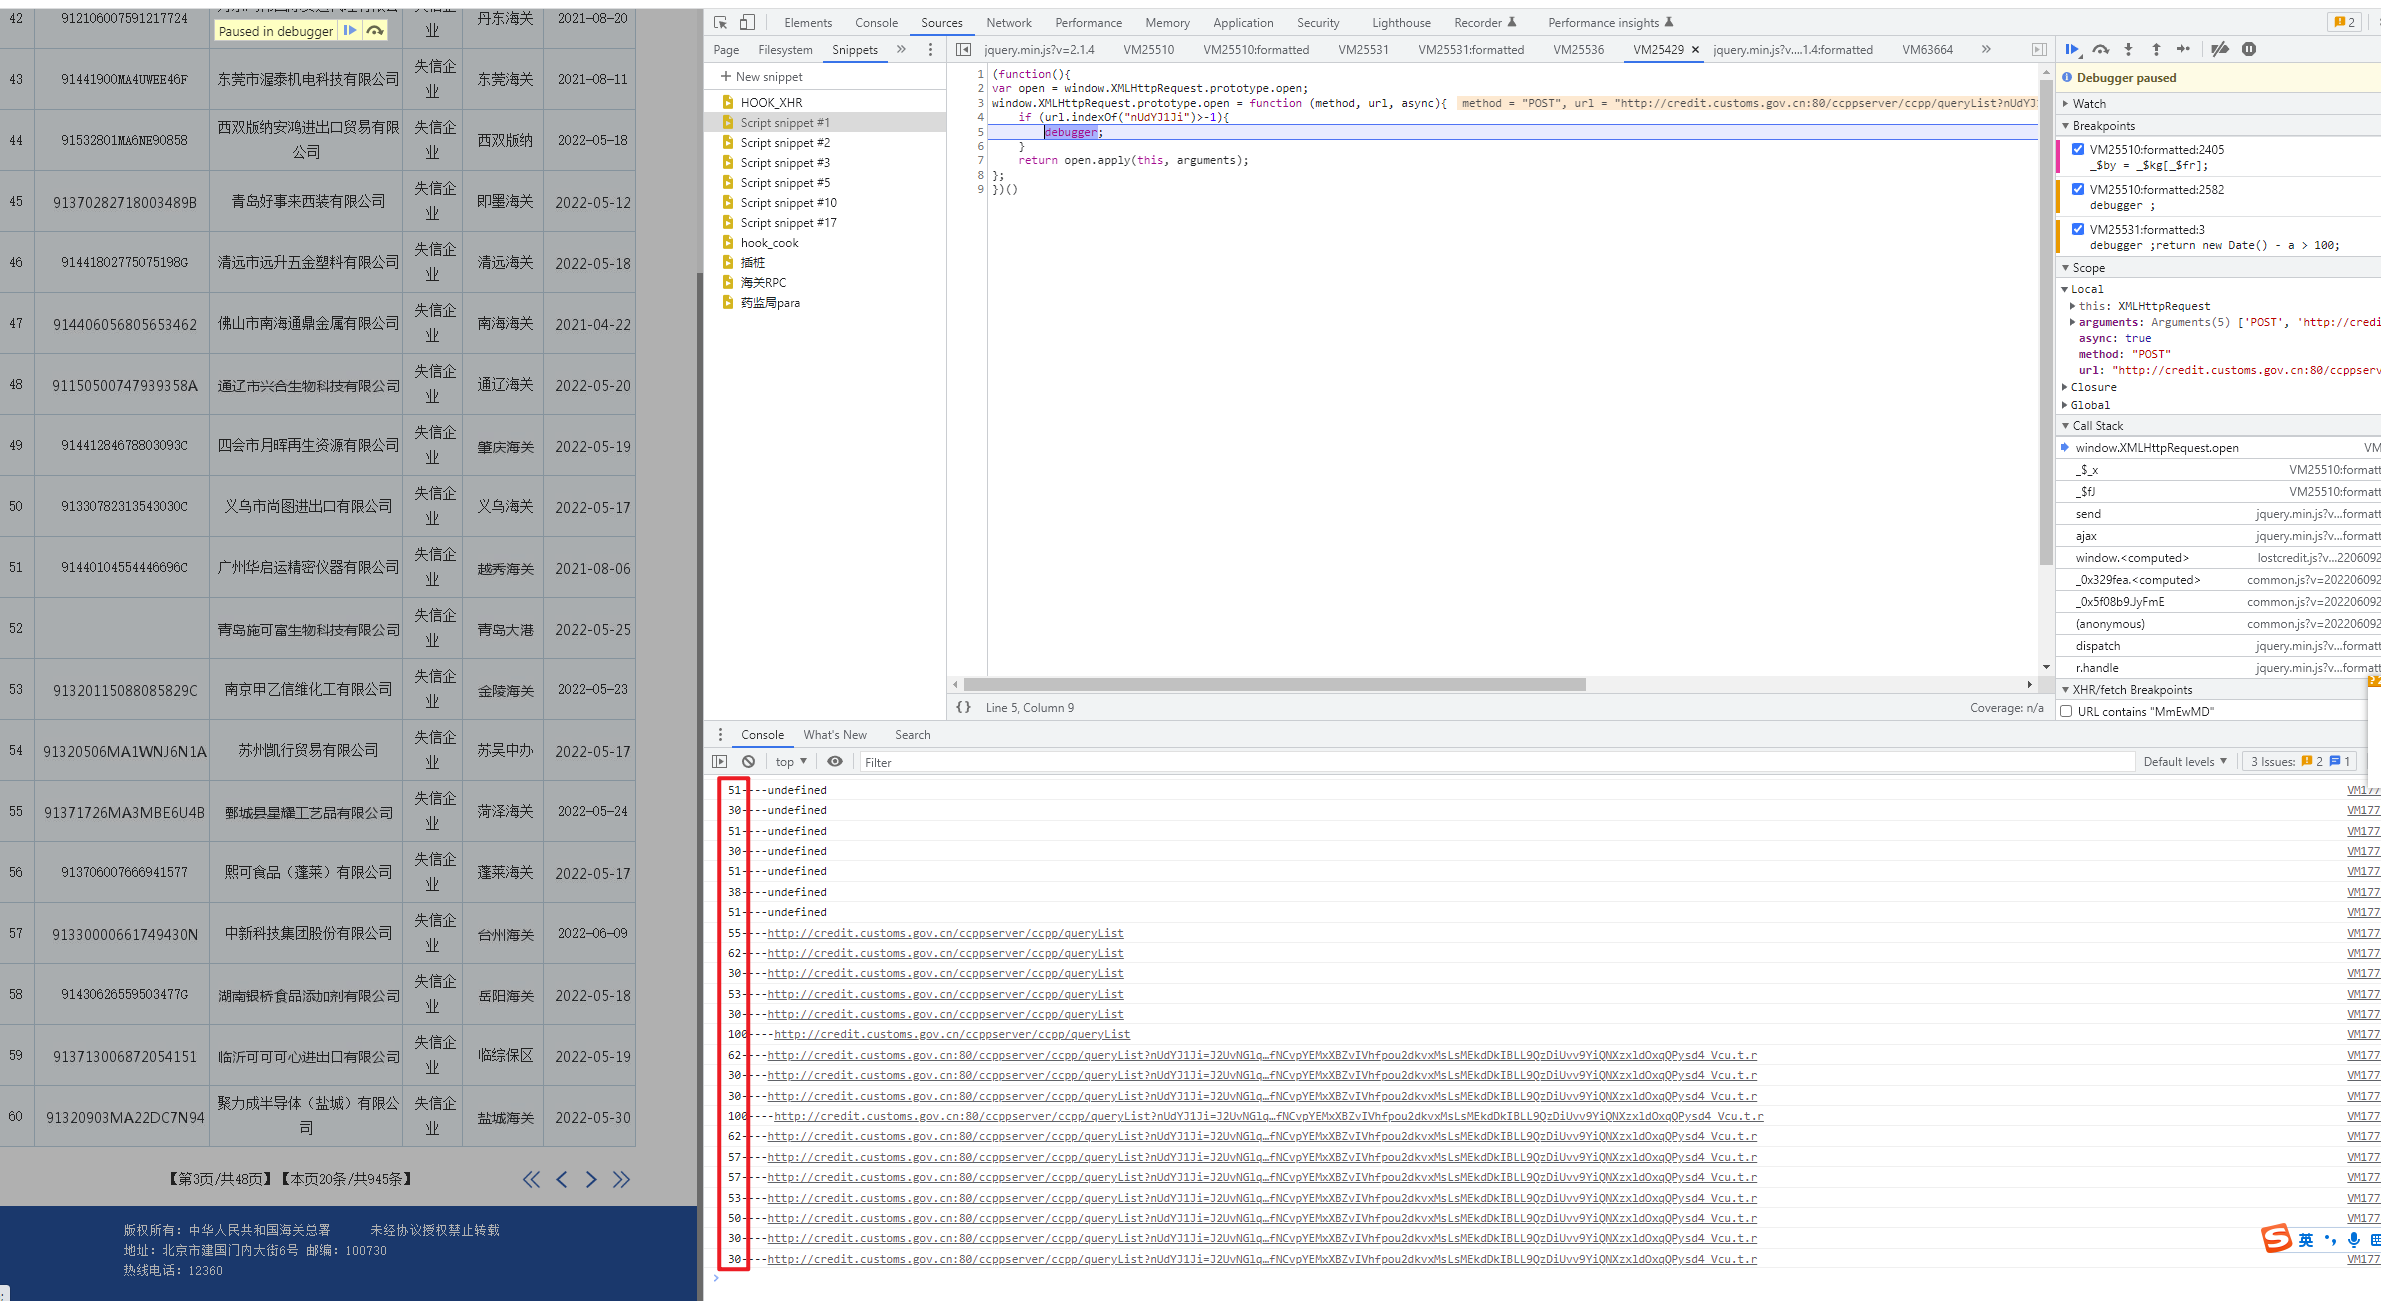Collapse the Scope section
Viewport: 2381px width, 1301px height.
[2088, 267]
